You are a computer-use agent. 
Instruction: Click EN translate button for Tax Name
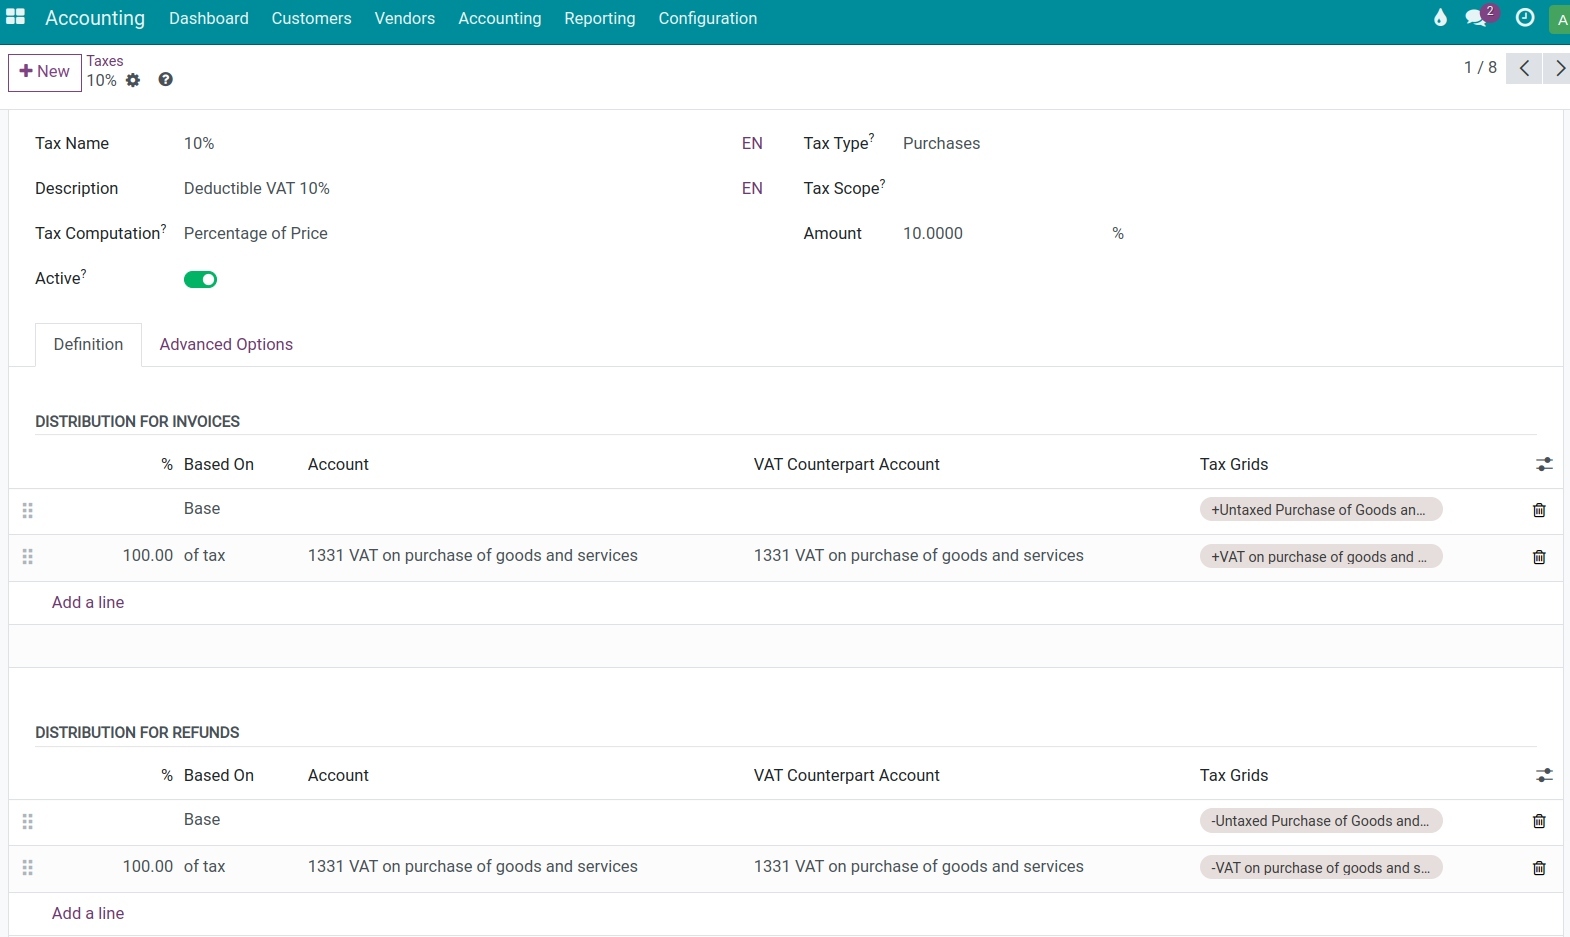(x=752, y=143)
